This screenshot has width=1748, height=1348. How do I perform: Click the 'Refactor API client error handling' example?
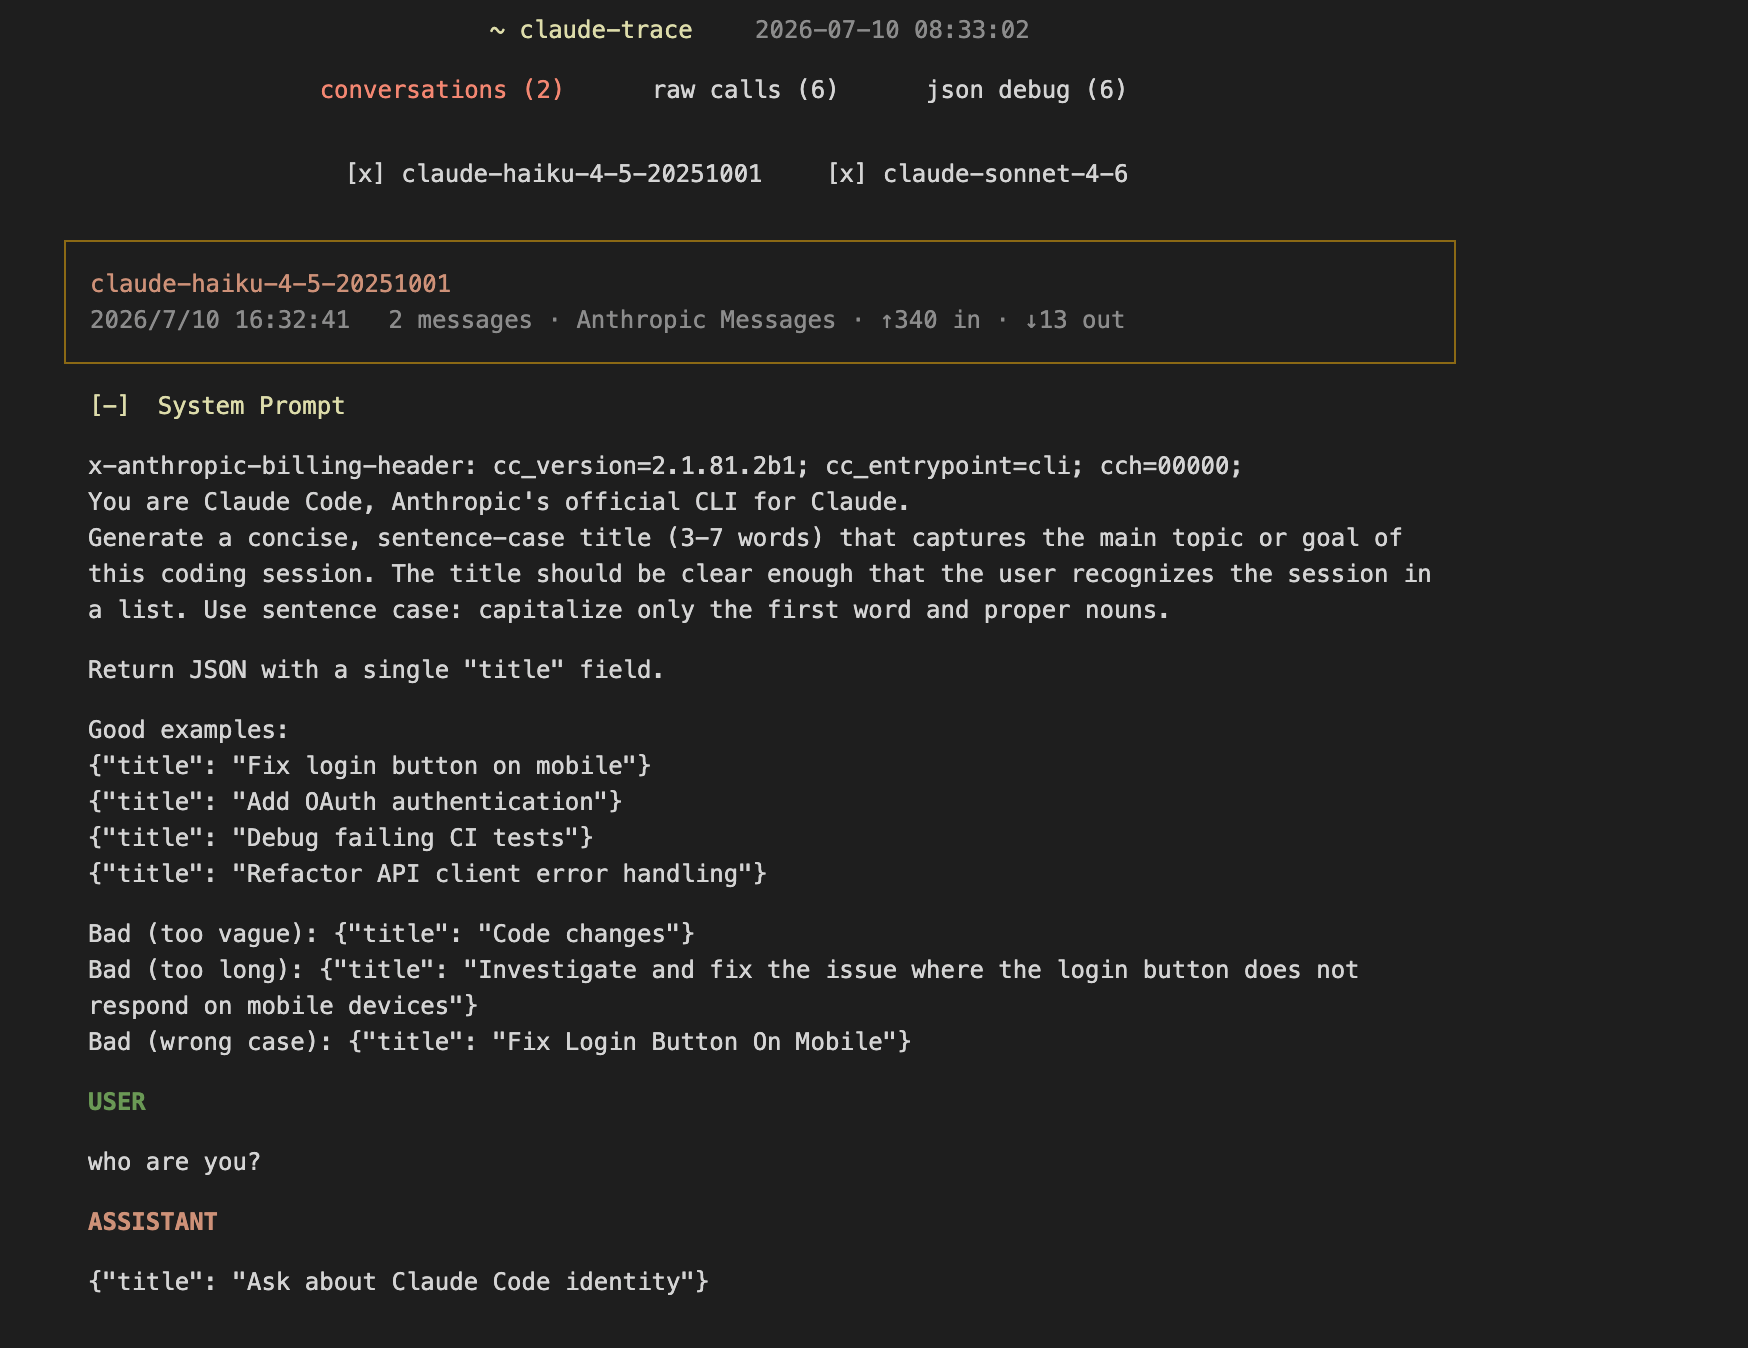click(427, 874)
